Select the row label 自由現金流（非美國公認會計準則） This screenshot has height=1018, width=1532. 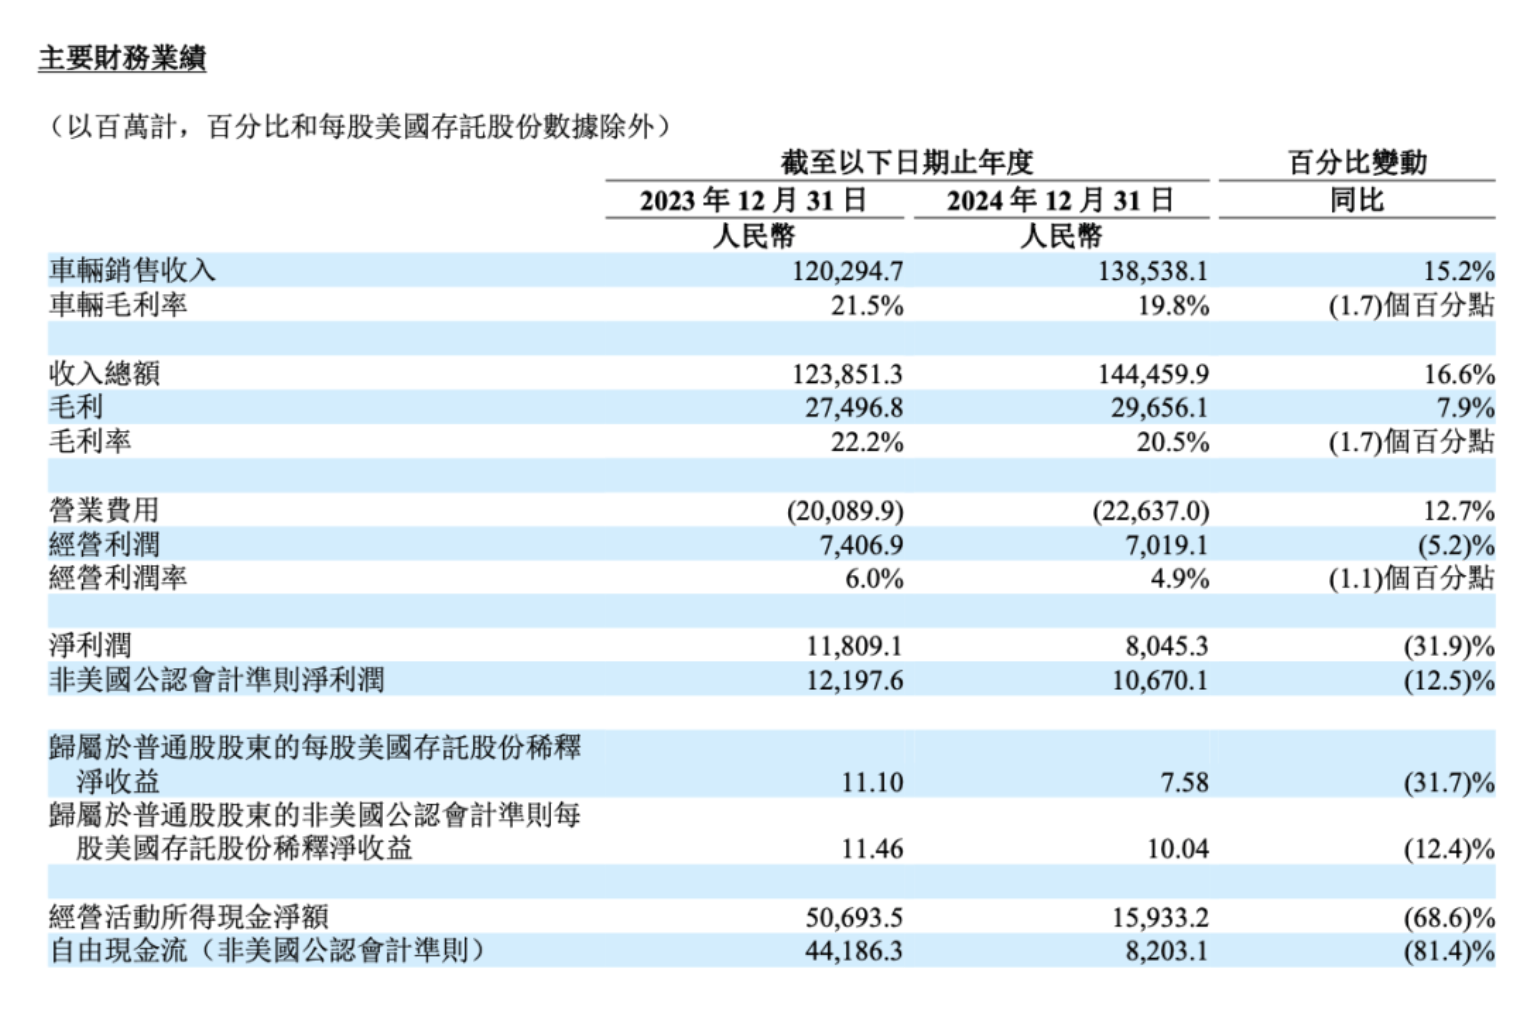tap(267, 951)
